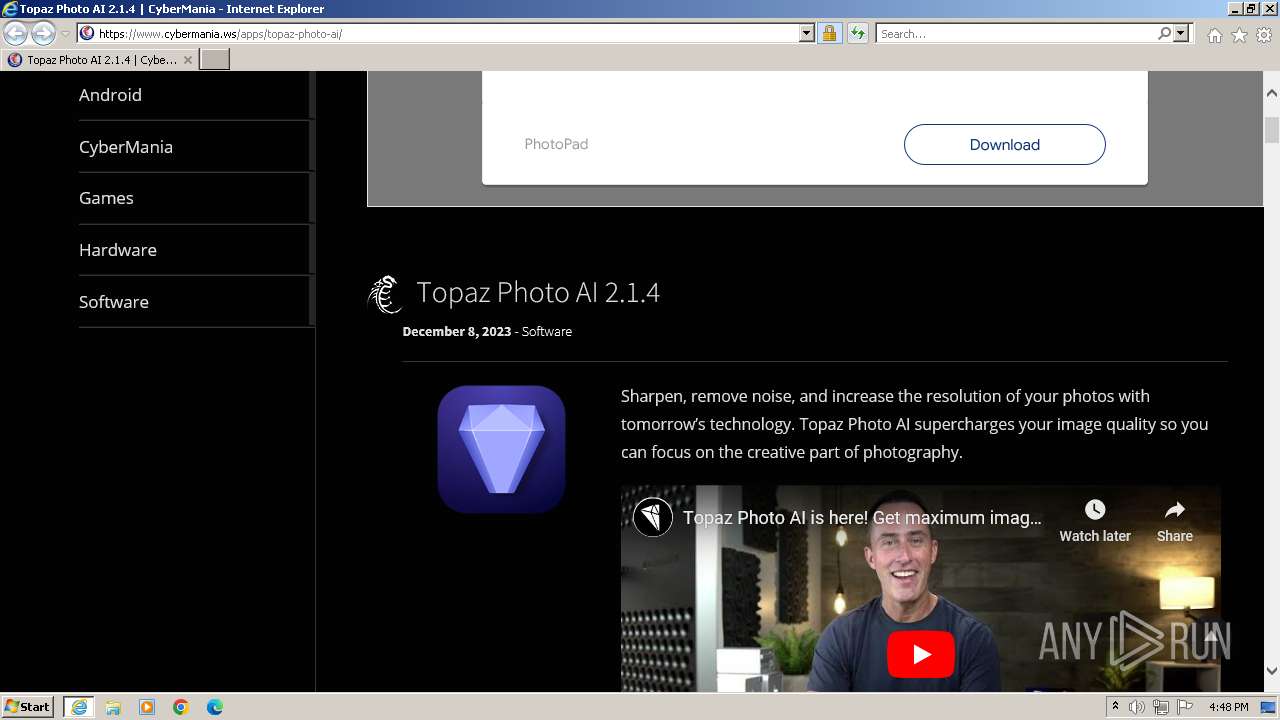
Task: Open the Hardware sidebar category
Action: point(118,250)
